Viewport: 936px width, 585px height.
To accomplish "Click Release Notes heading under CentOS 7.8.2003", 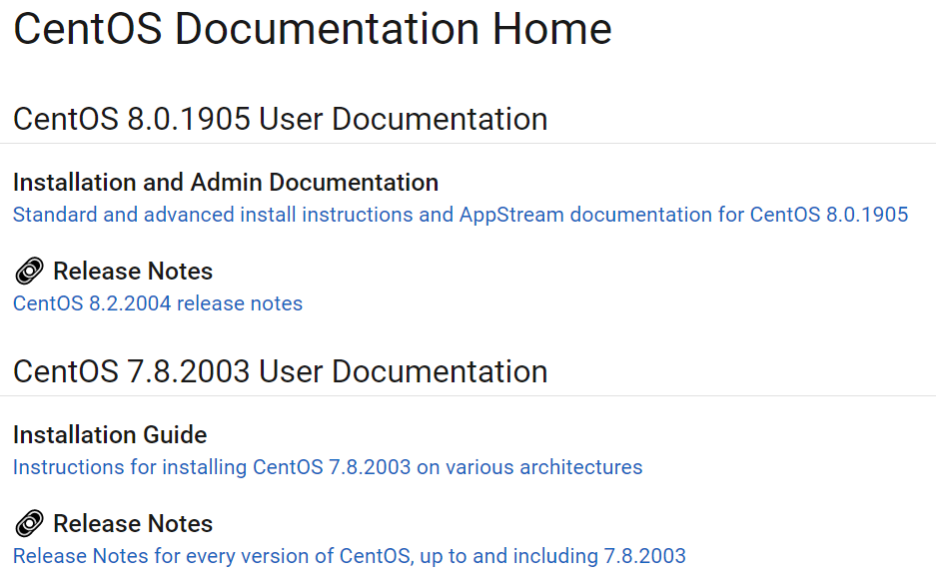I will point(133,524).
